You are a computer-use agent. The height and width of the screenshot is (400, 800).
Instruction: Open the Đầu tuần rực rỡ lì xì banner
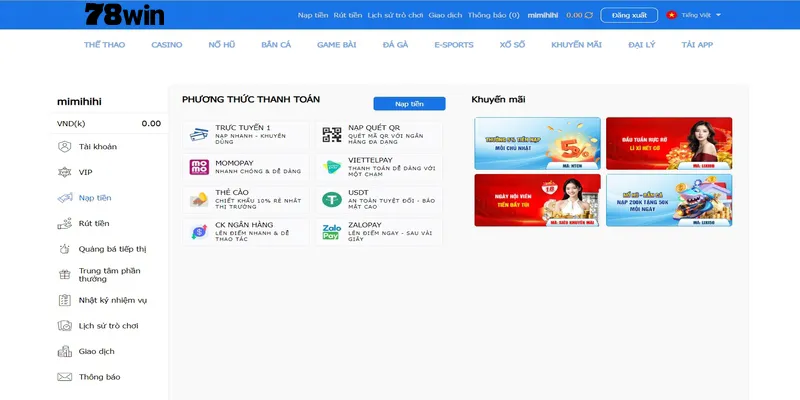pyautogui.click(x=669, y=143)
